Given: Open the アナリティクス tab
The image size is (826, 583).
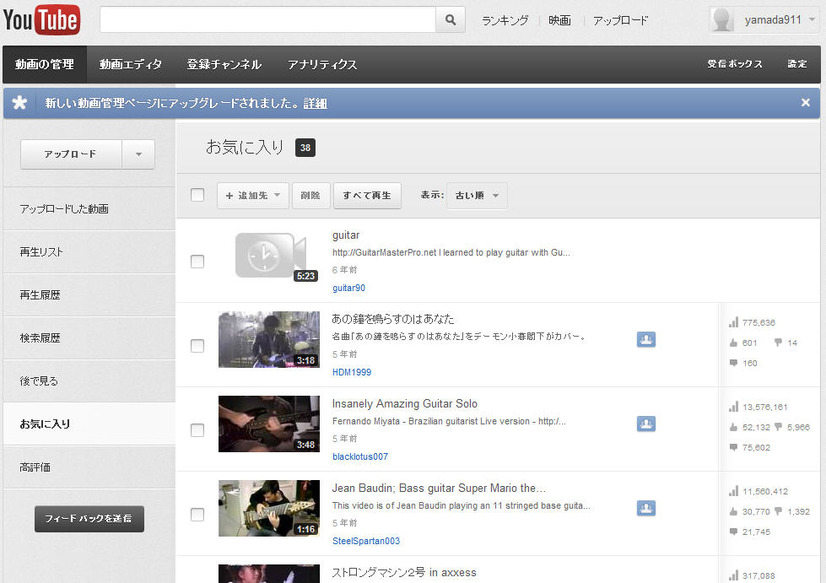Looking at the screenshot, I should (322, 64).
